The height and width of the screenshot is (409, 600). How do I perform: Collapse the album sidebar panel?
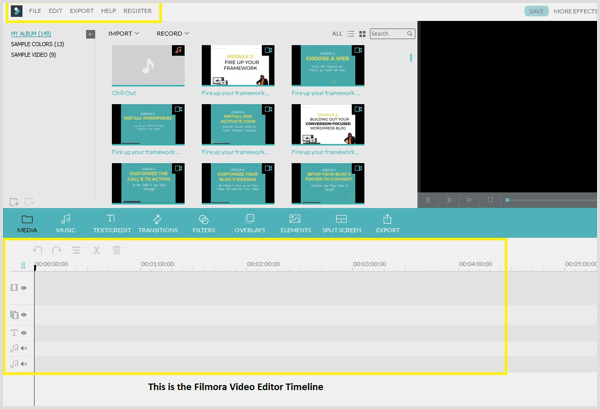tap(90, 34)
